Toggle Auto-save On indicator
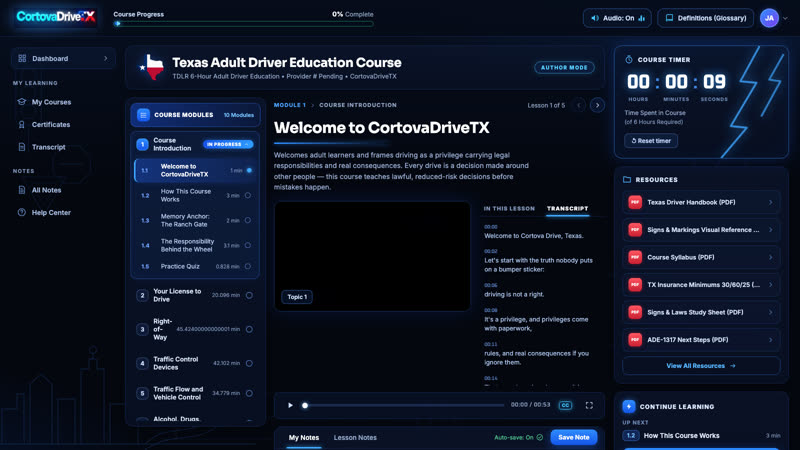 pyautogui.click(x=518, y=437)
